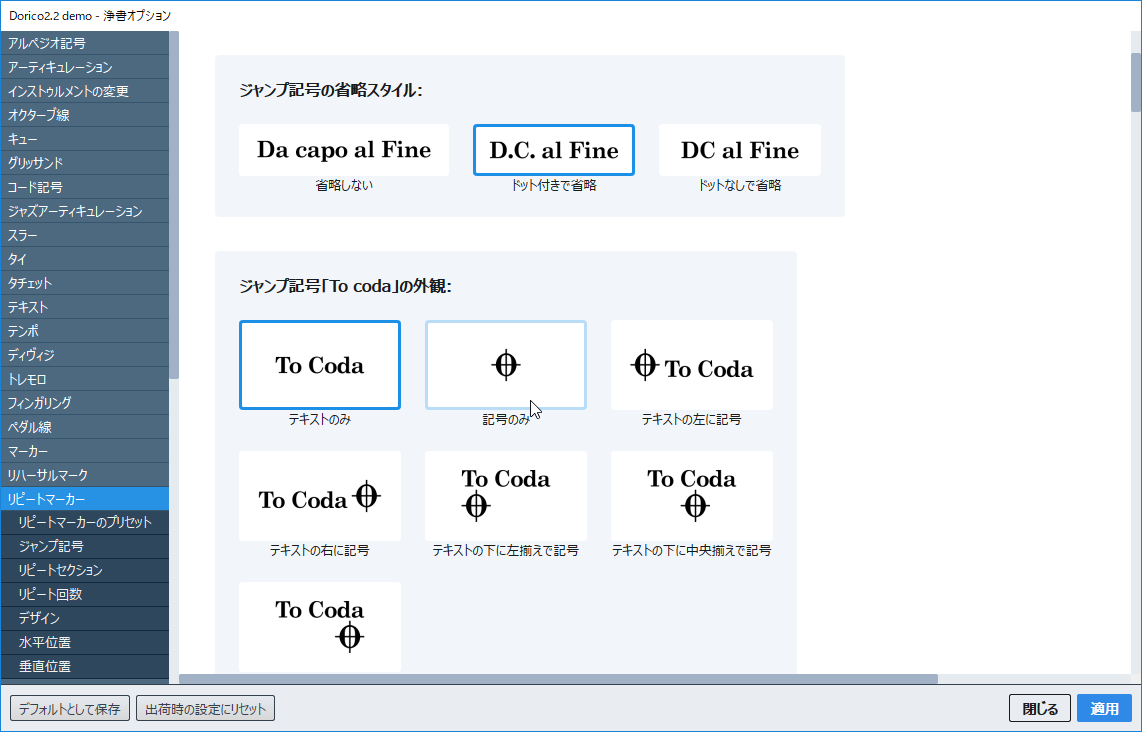Open the アルペジオ記号 category

84,43
